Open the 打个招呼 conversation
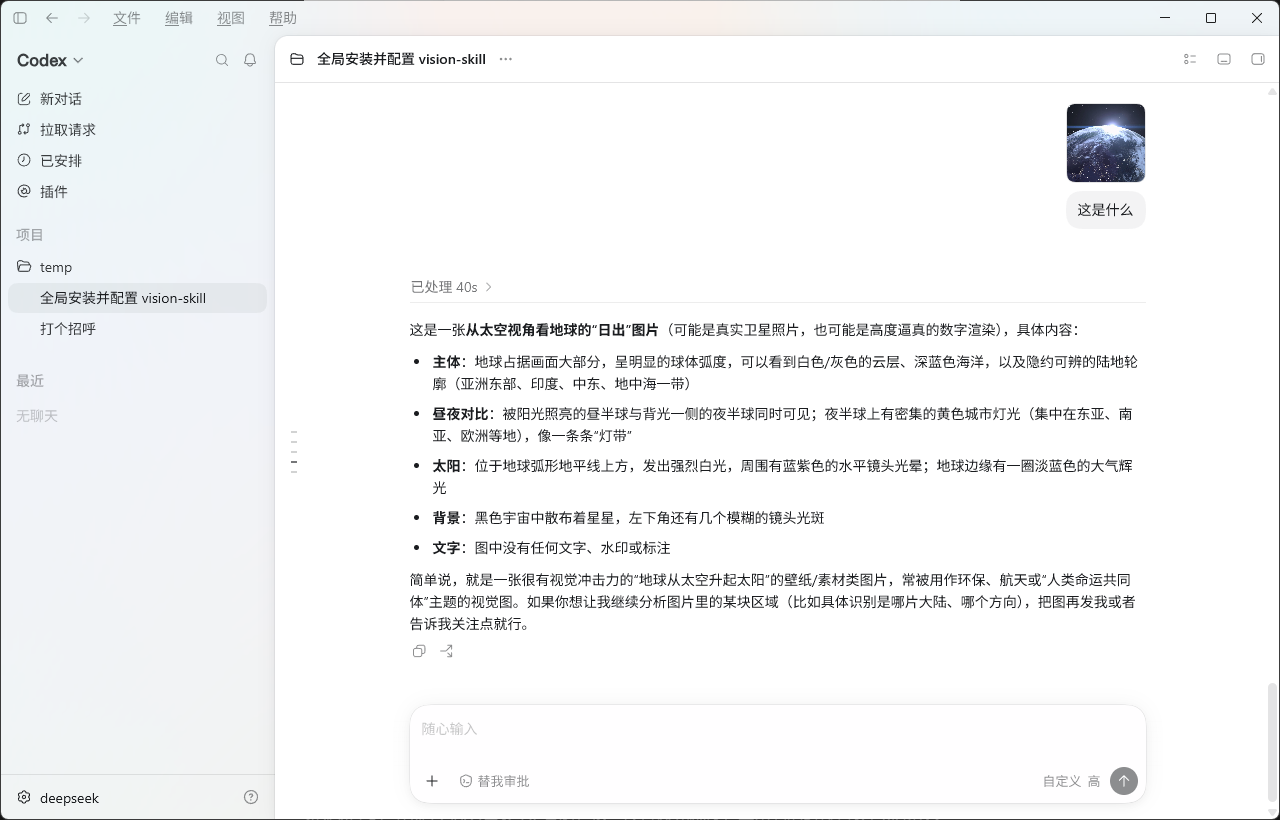The height and width of the screenshot is (820, 1280). coord(137,329)
